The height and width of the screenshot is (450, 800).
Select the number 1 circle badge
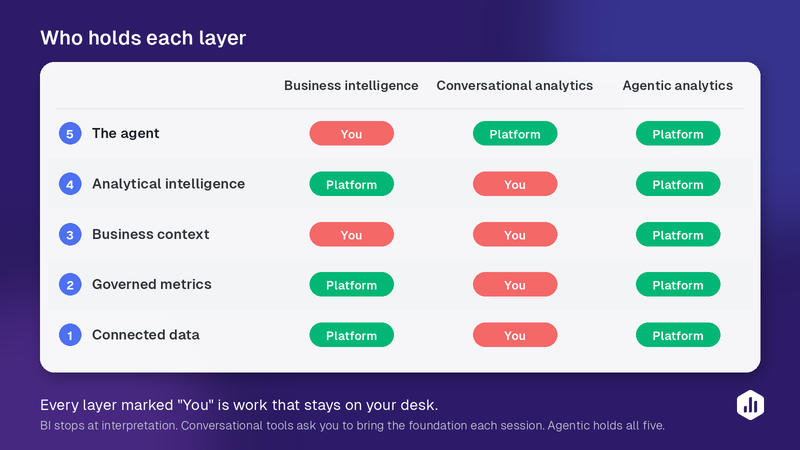(70, 335)
